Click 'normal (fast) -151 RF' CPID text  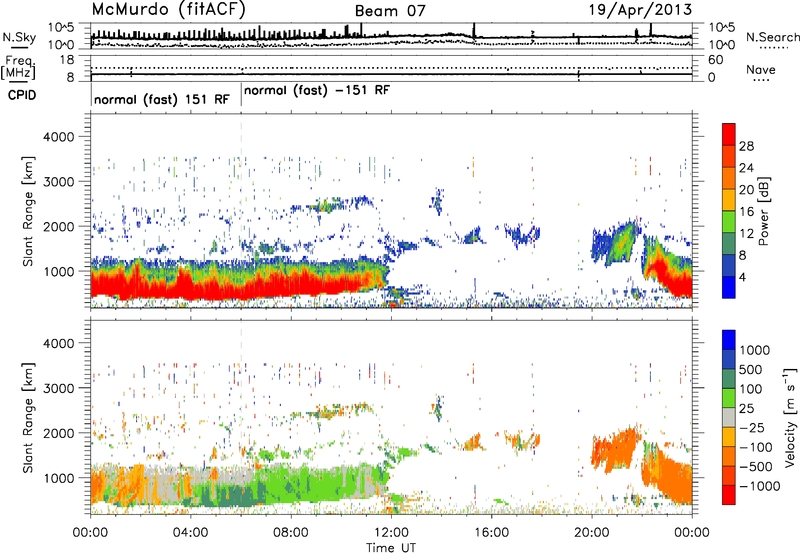(x=317, y=91)
